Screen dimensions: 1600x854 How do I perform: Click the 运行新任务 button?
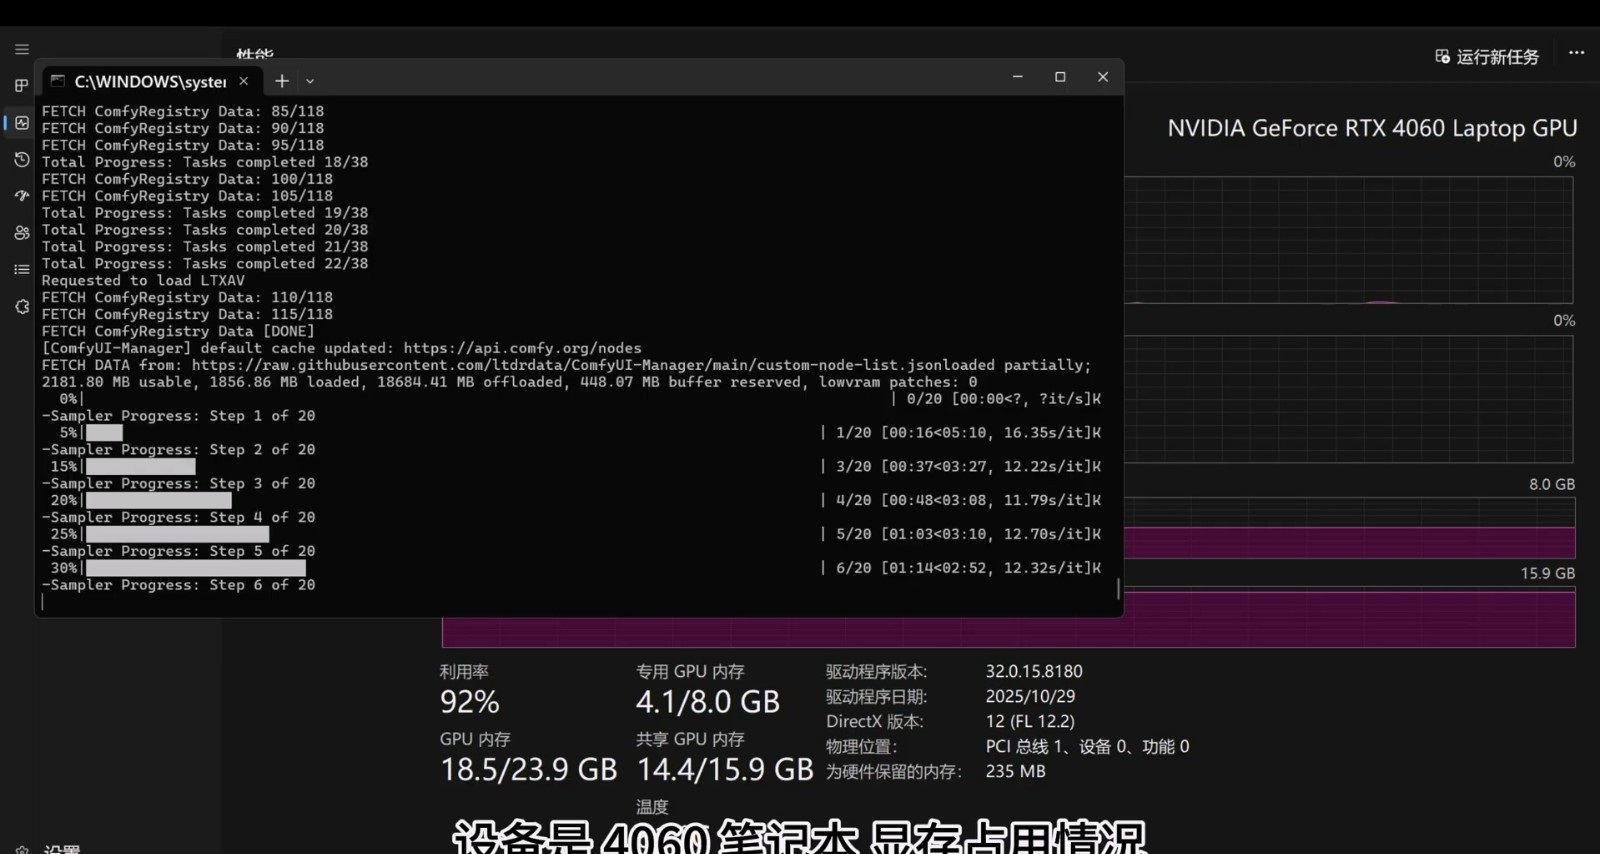click(1487, 57)
